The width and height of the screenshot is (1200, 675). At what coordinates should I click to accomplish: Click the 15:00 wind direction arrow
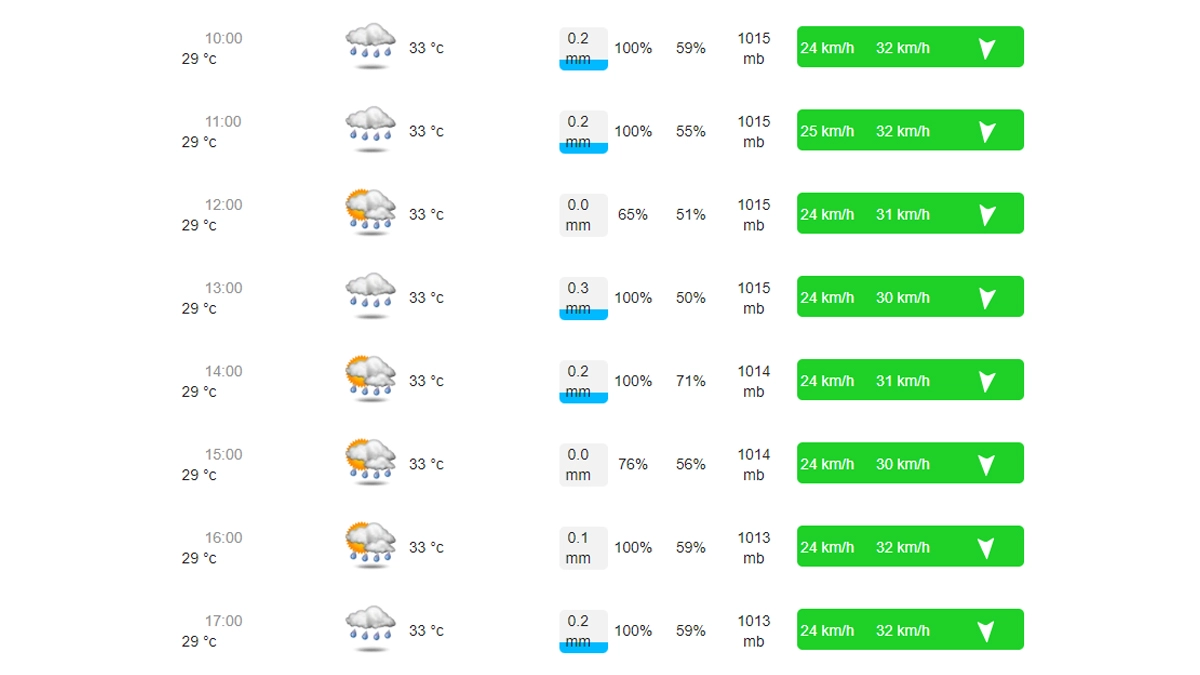pos(986,464)
